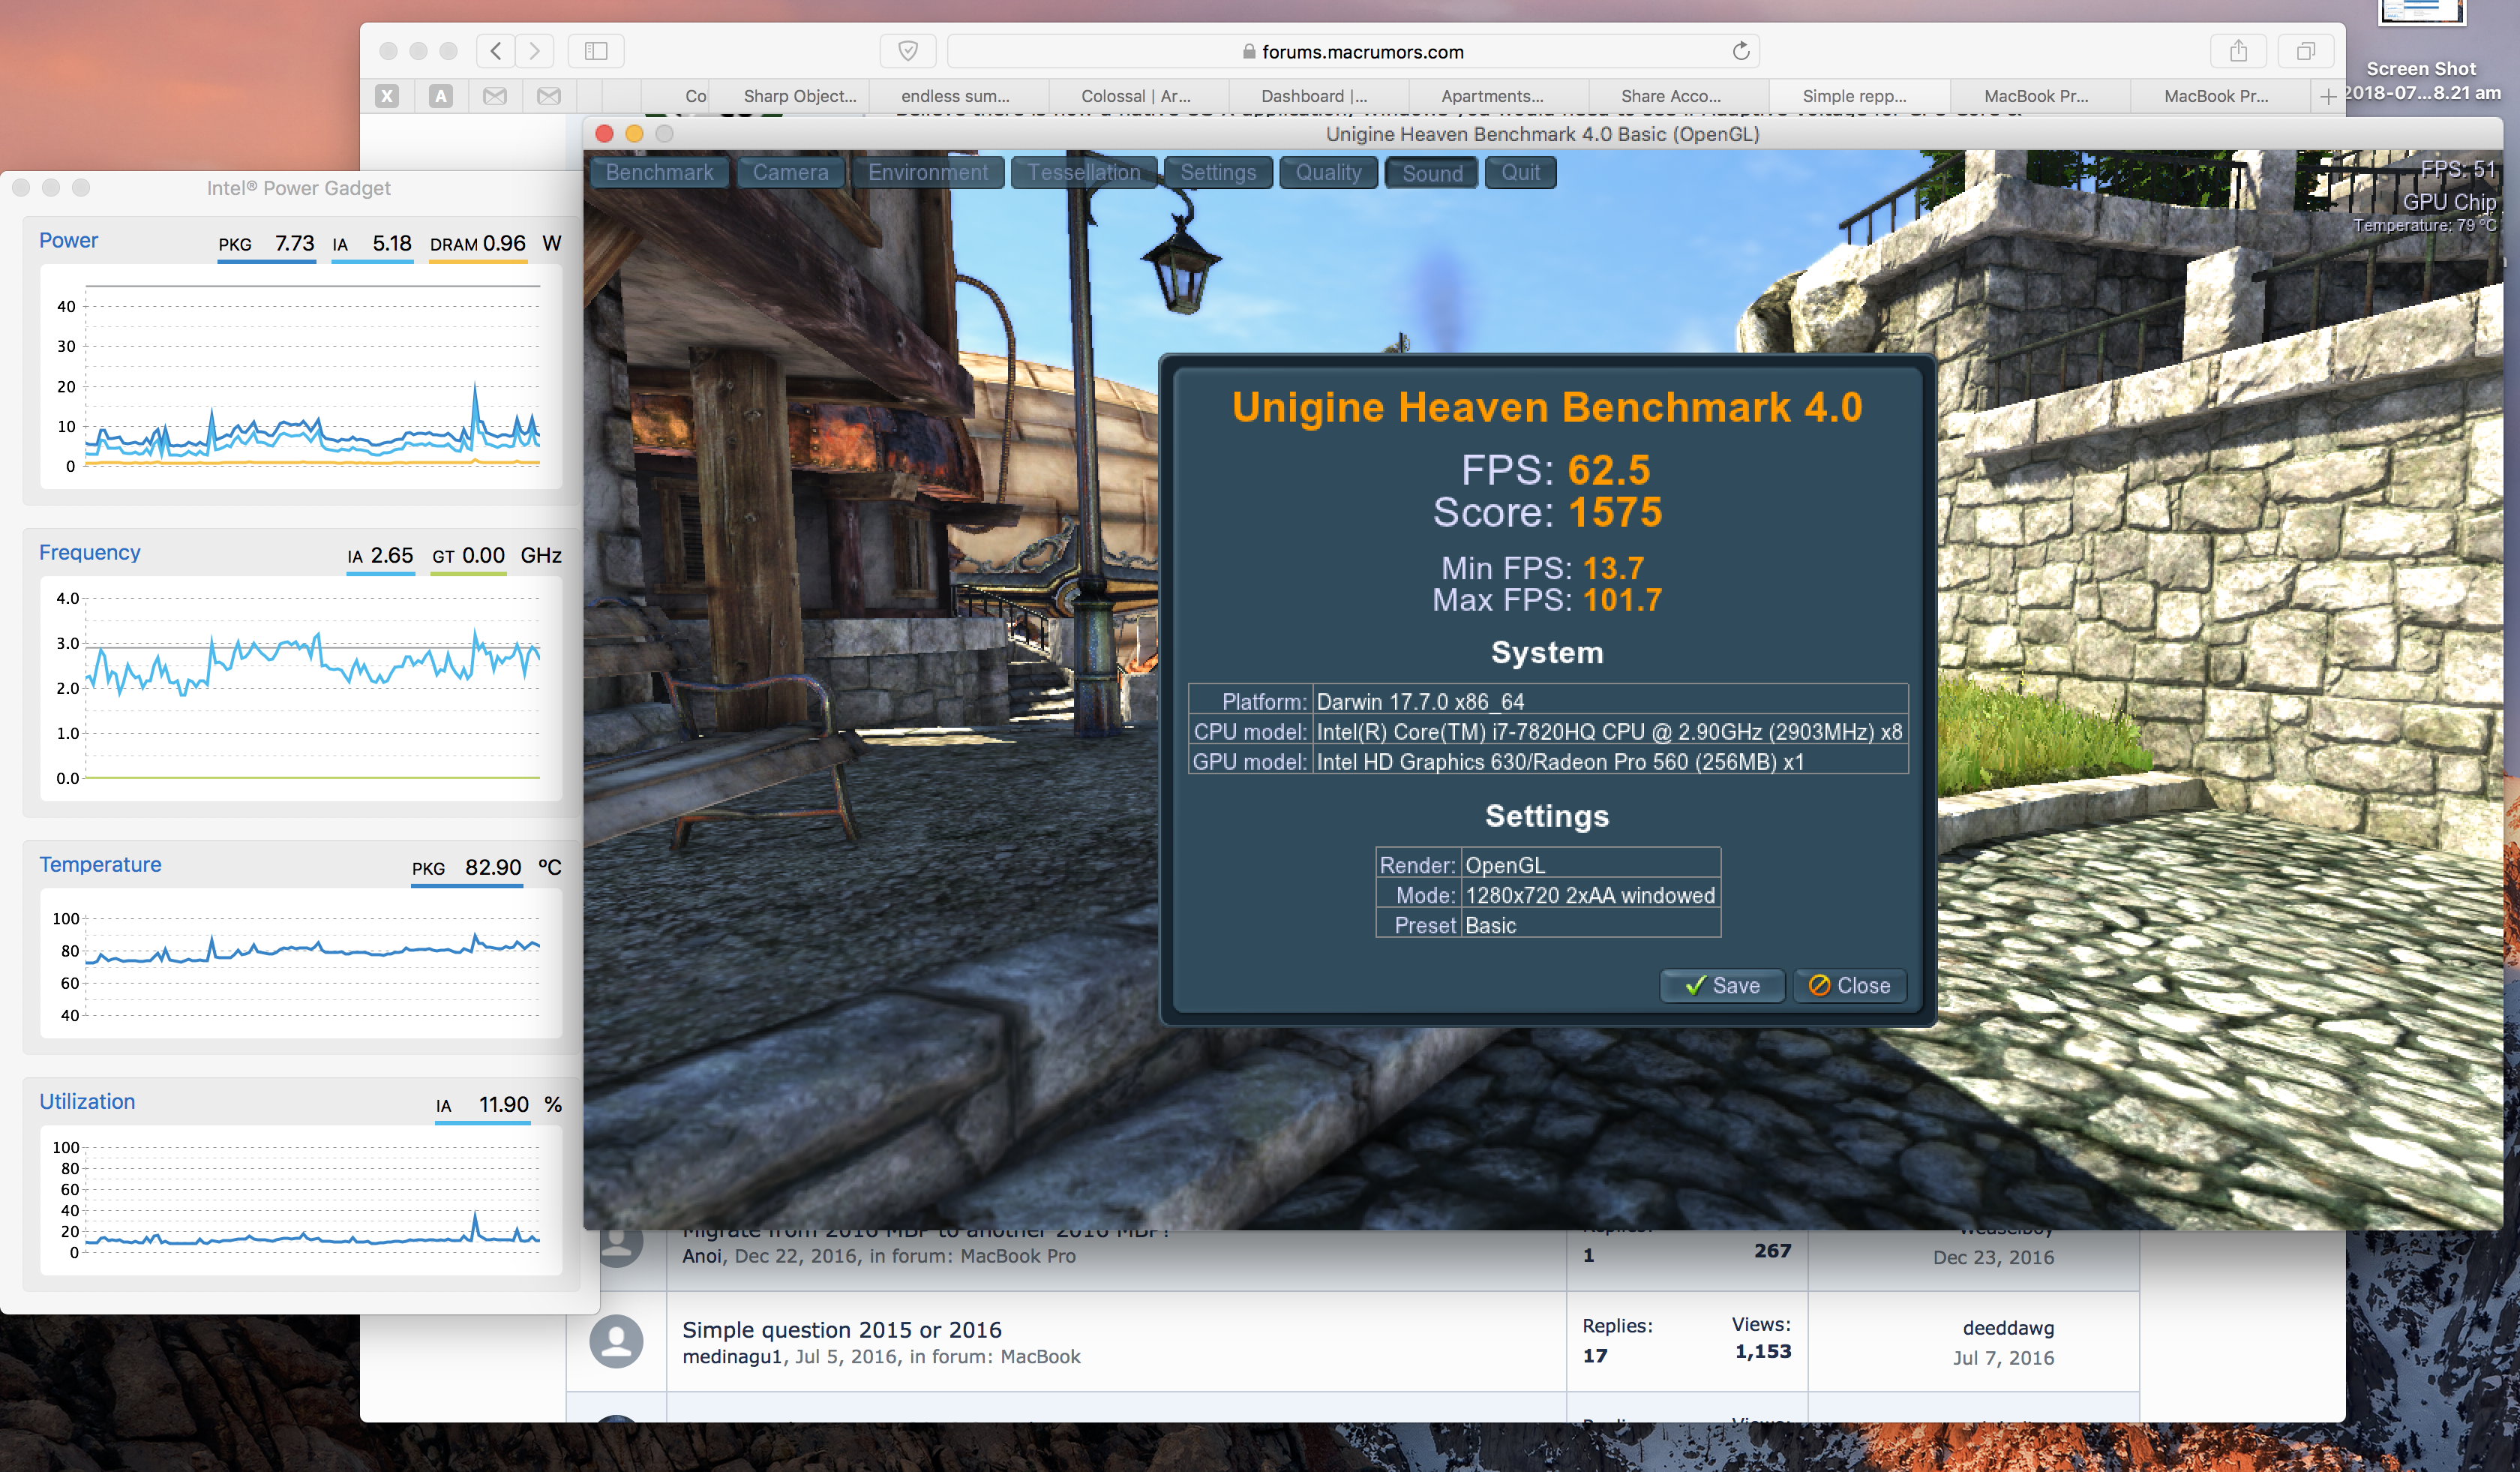
Task: Switch to Dashboard tab
Action: tap(1314, 96)
